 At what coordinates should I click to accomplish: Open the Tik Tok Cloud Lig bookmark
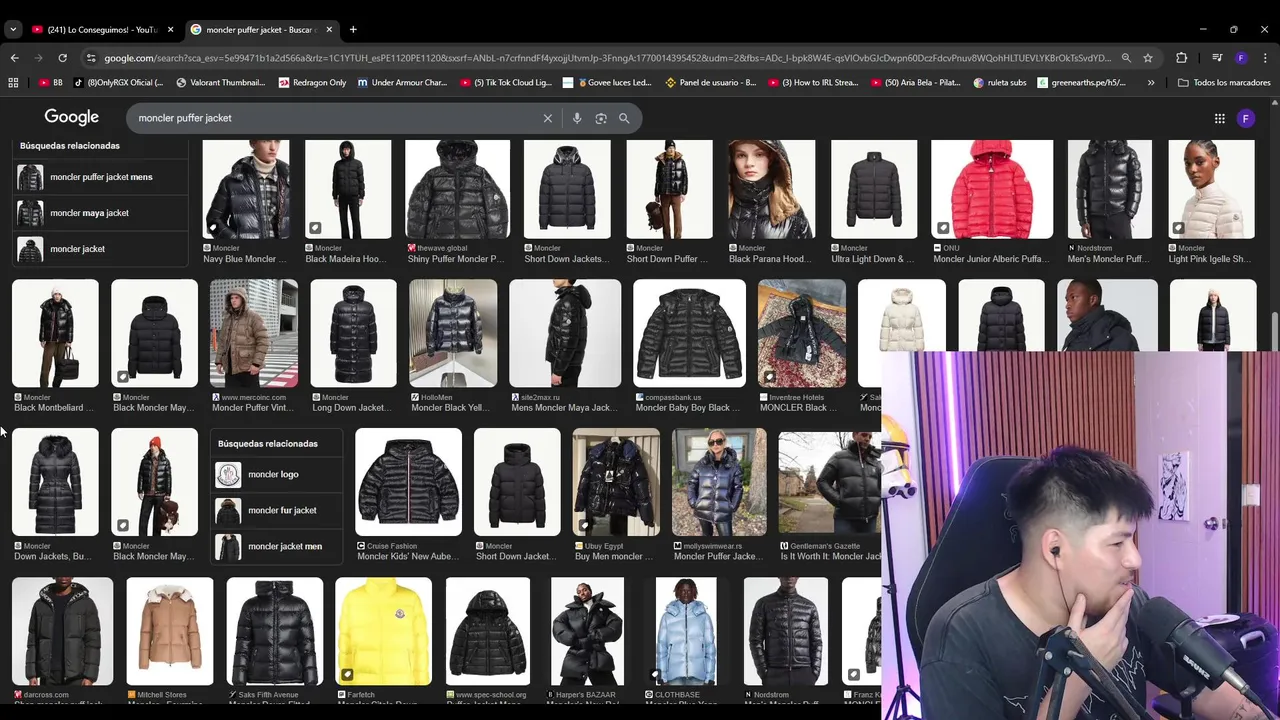point(506,83)
